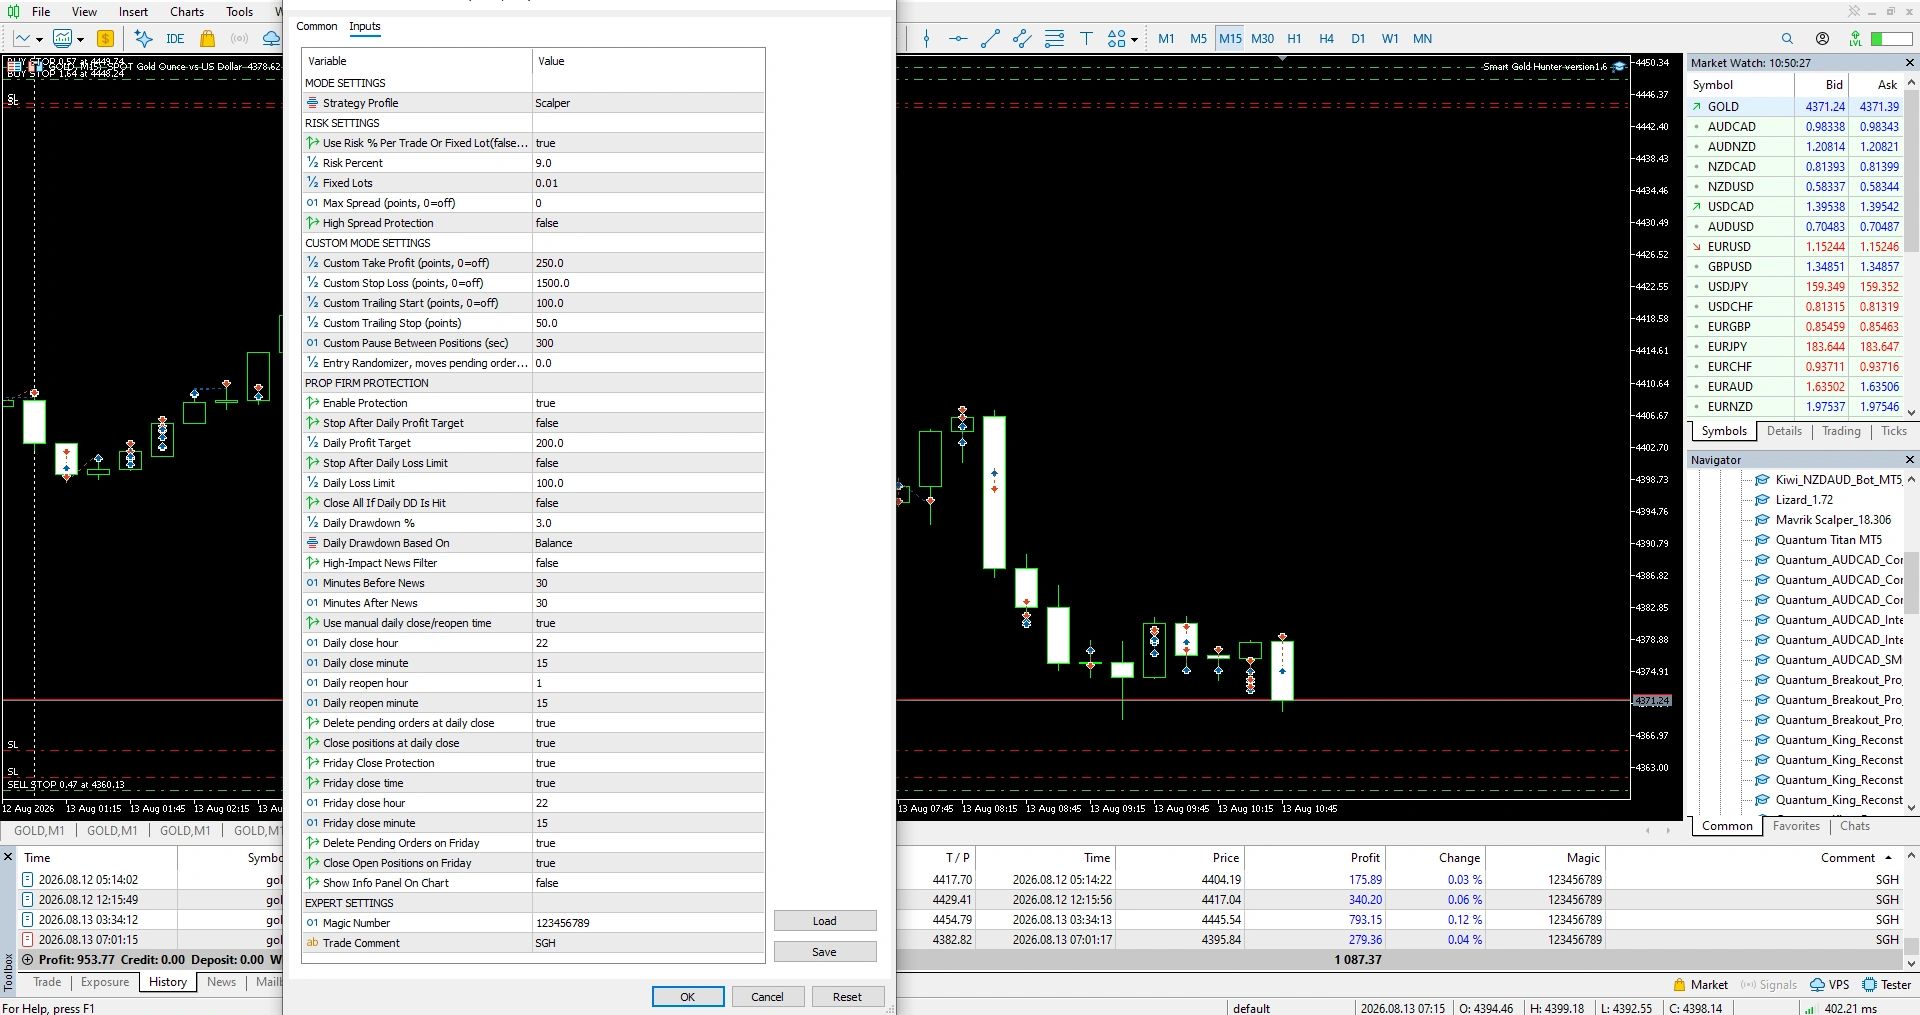
Task: Select the EURUSD row in Market Watch
Action: click(1795, 247)
